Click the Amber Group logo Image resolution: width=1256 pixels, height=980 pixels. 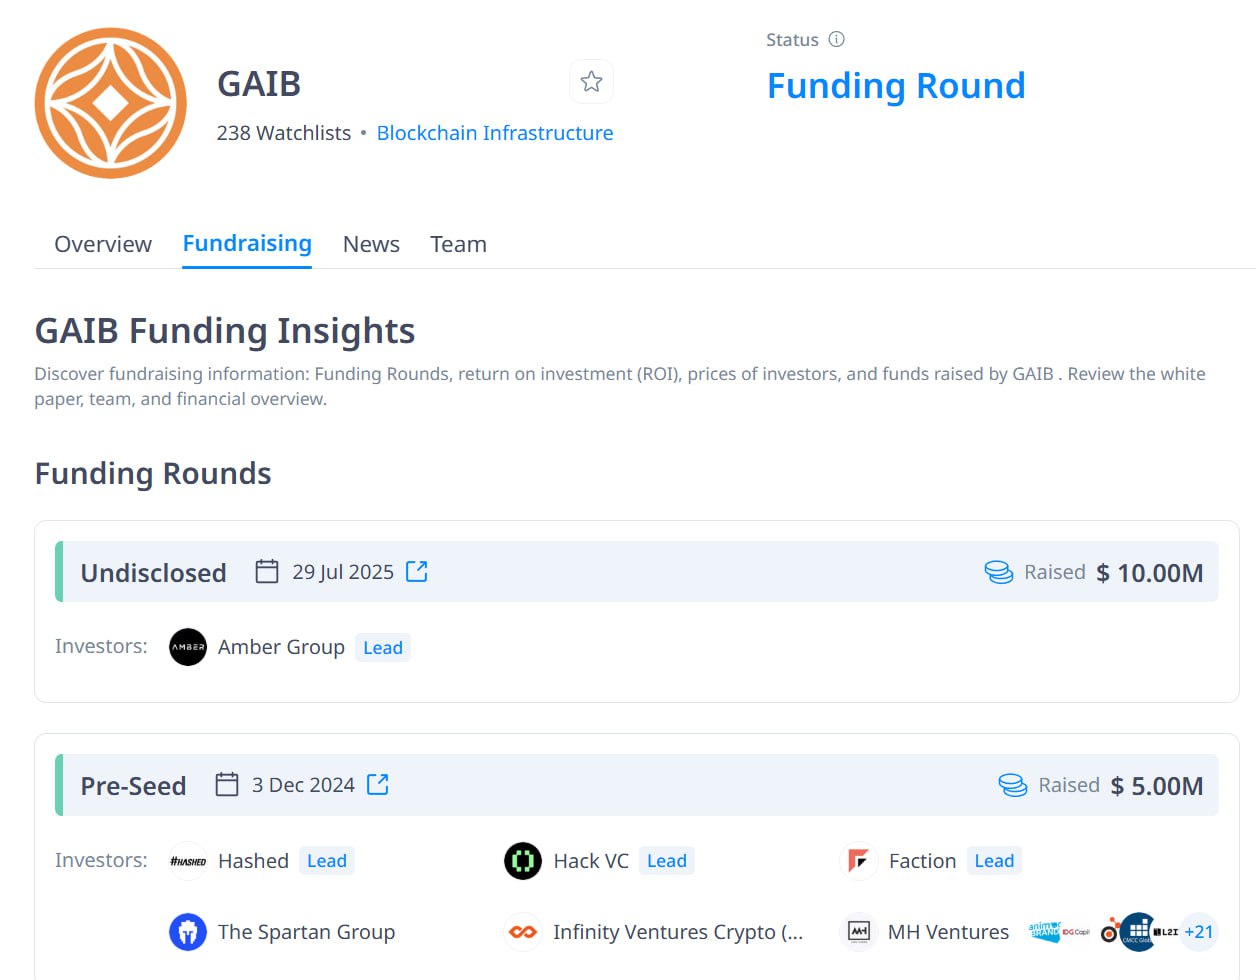click(x=188, y=647)
